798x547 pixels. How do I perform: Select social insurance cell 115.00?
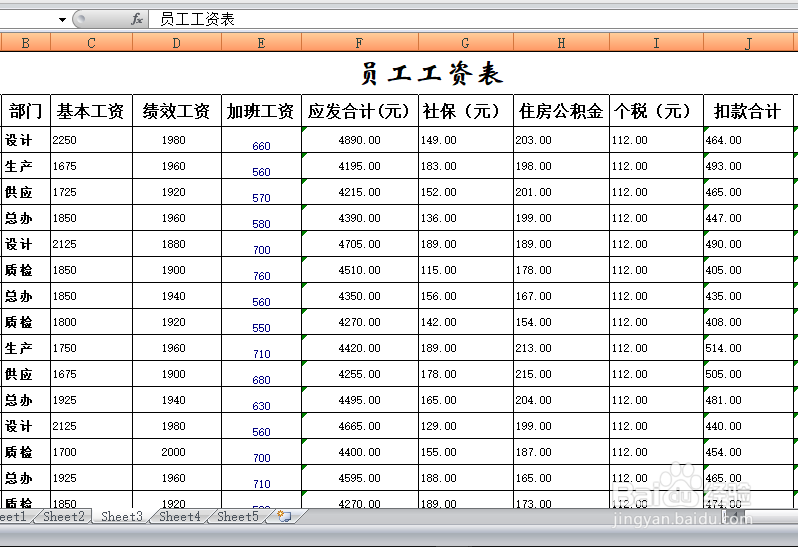click(466, 270)
